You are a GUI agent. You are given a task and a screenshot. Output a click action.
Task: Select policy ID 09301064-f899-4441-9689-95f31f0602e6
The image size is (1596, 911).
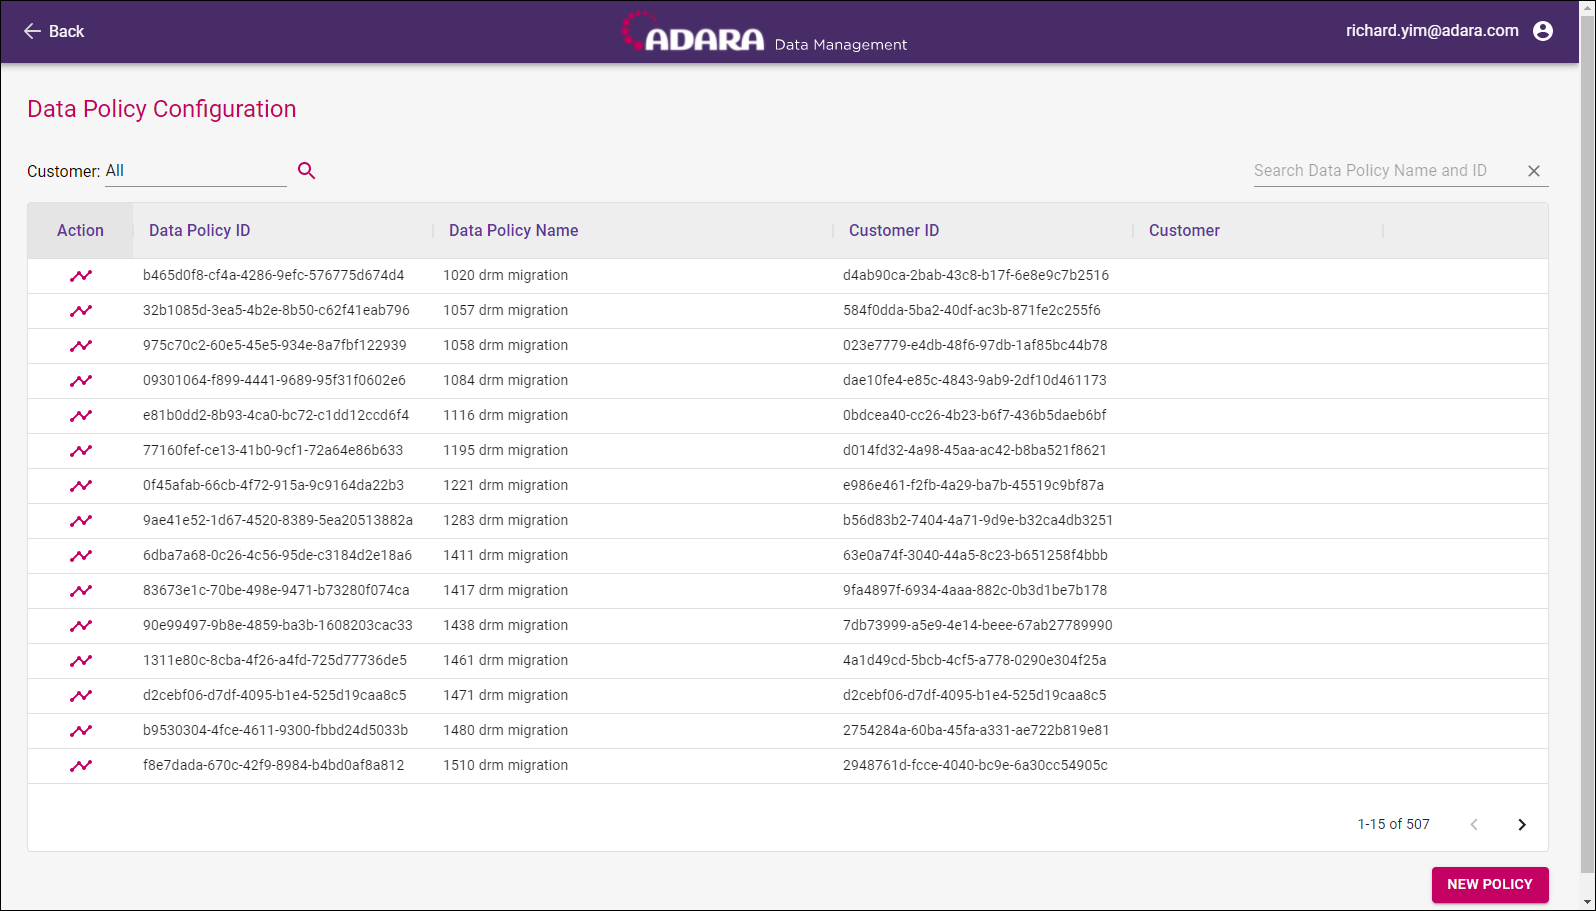tap(274, 381)
